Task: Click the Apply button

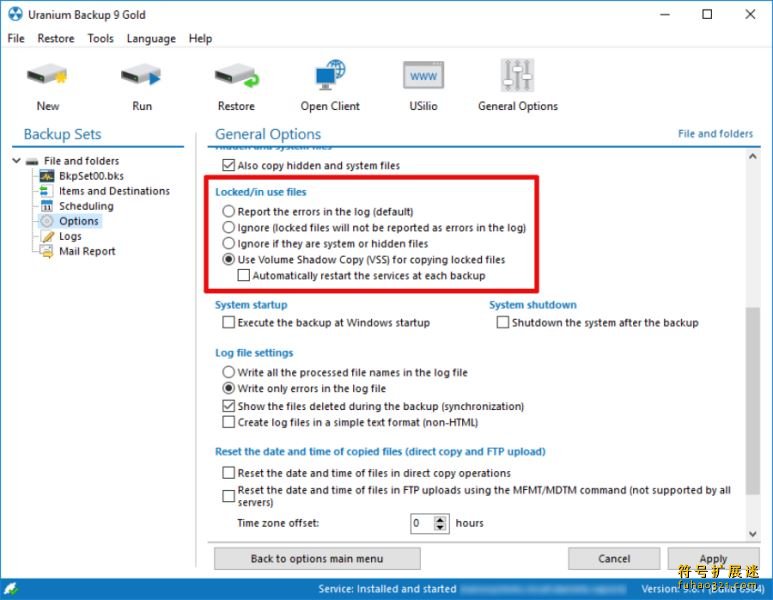Action: click(713, 559)
